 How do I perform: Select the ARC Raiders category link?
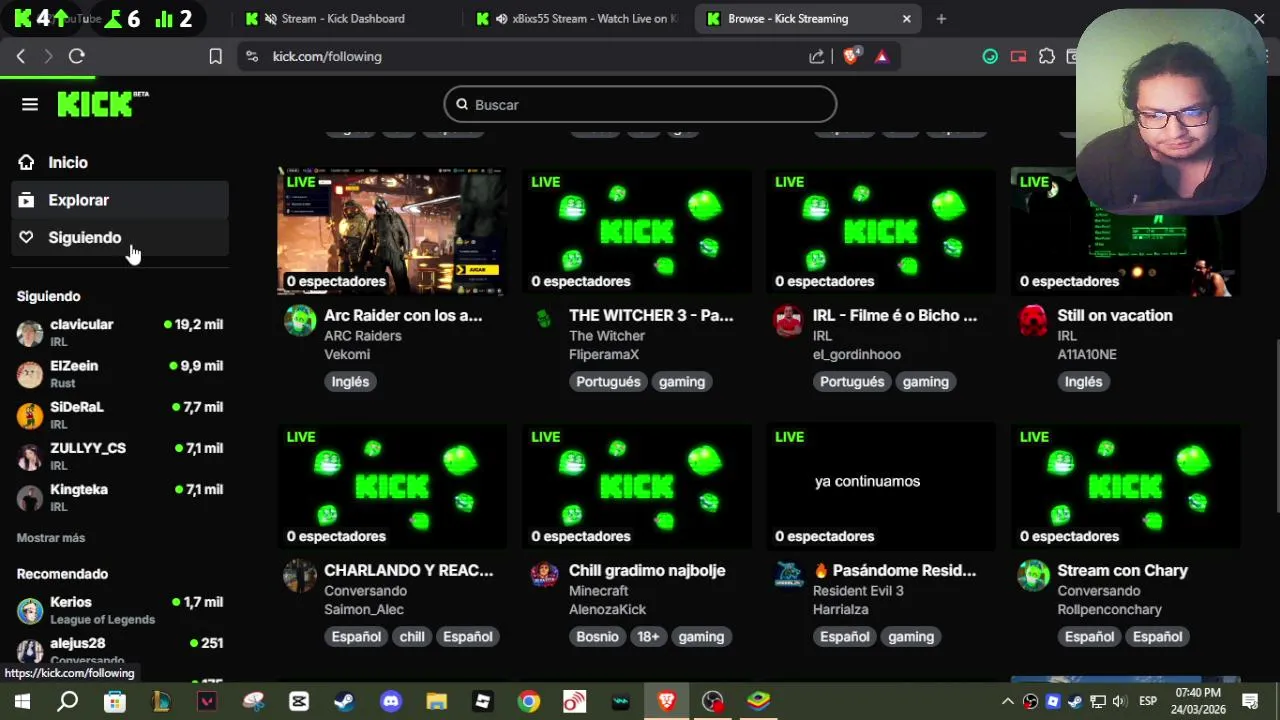coord(362,336)
